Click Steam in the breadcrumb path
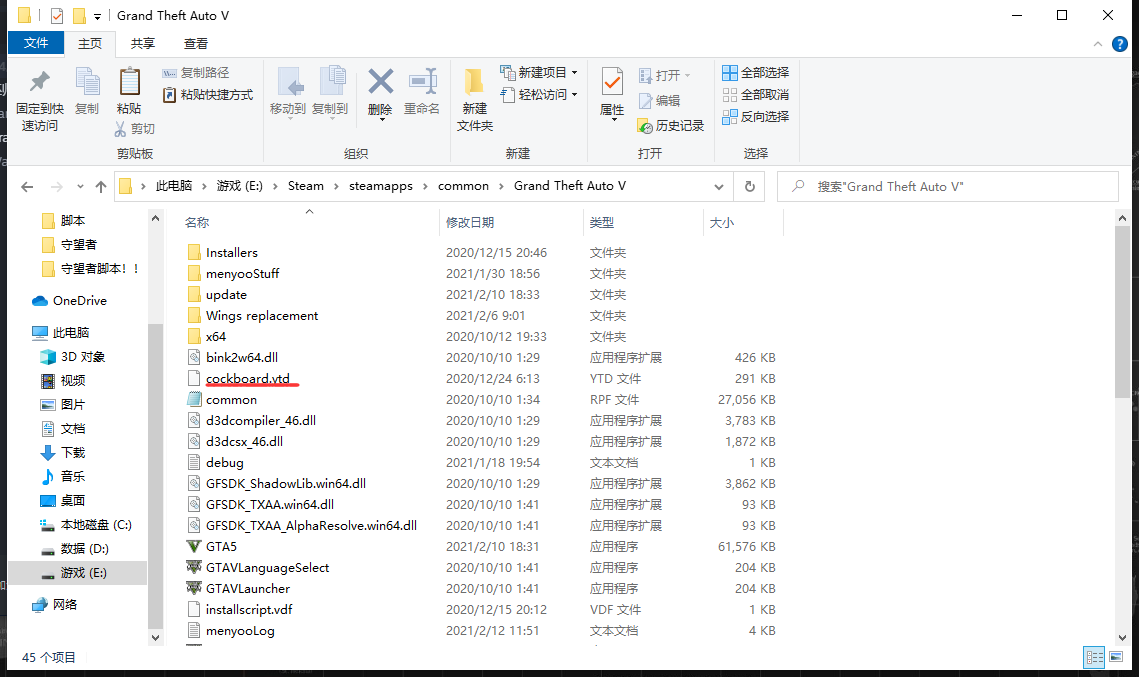Screen dimensions: 1139x677 (306, 186)
